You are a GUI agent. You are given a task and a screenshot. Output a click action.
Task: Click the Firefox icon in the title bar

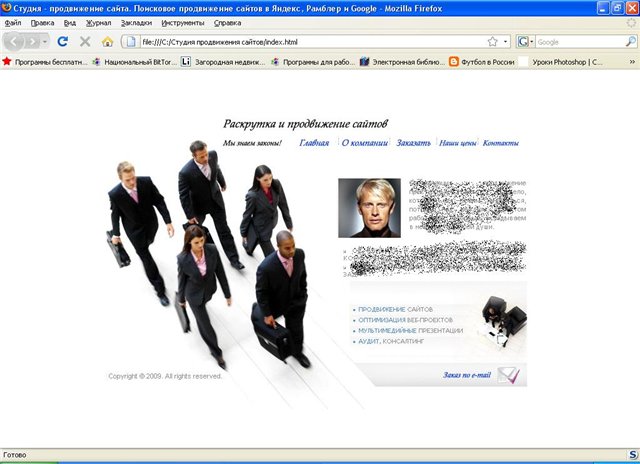click(6, 8)
